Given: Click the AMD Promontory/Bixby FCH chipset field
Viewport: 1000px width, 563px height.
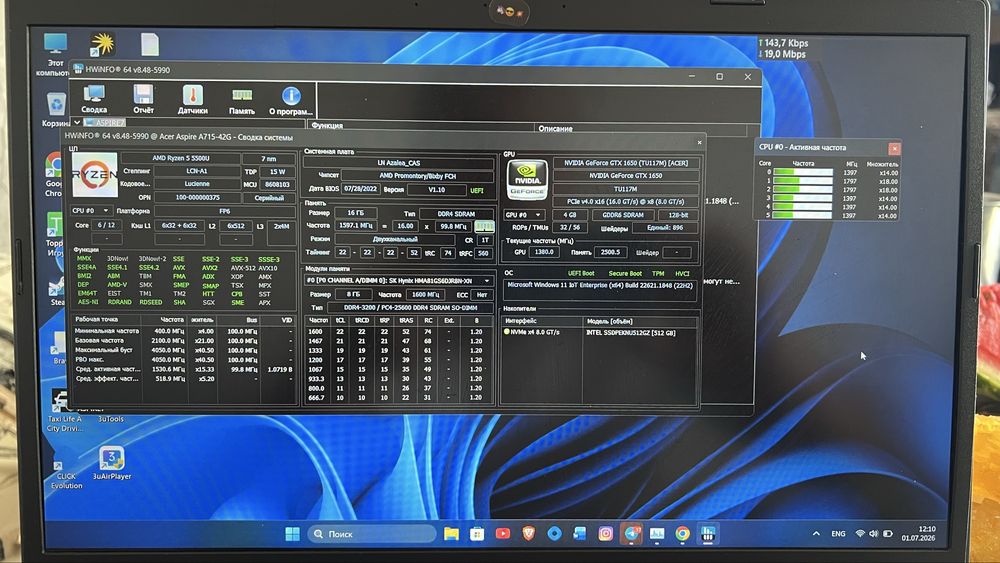Looking at the screenshot, I should 418,175.
